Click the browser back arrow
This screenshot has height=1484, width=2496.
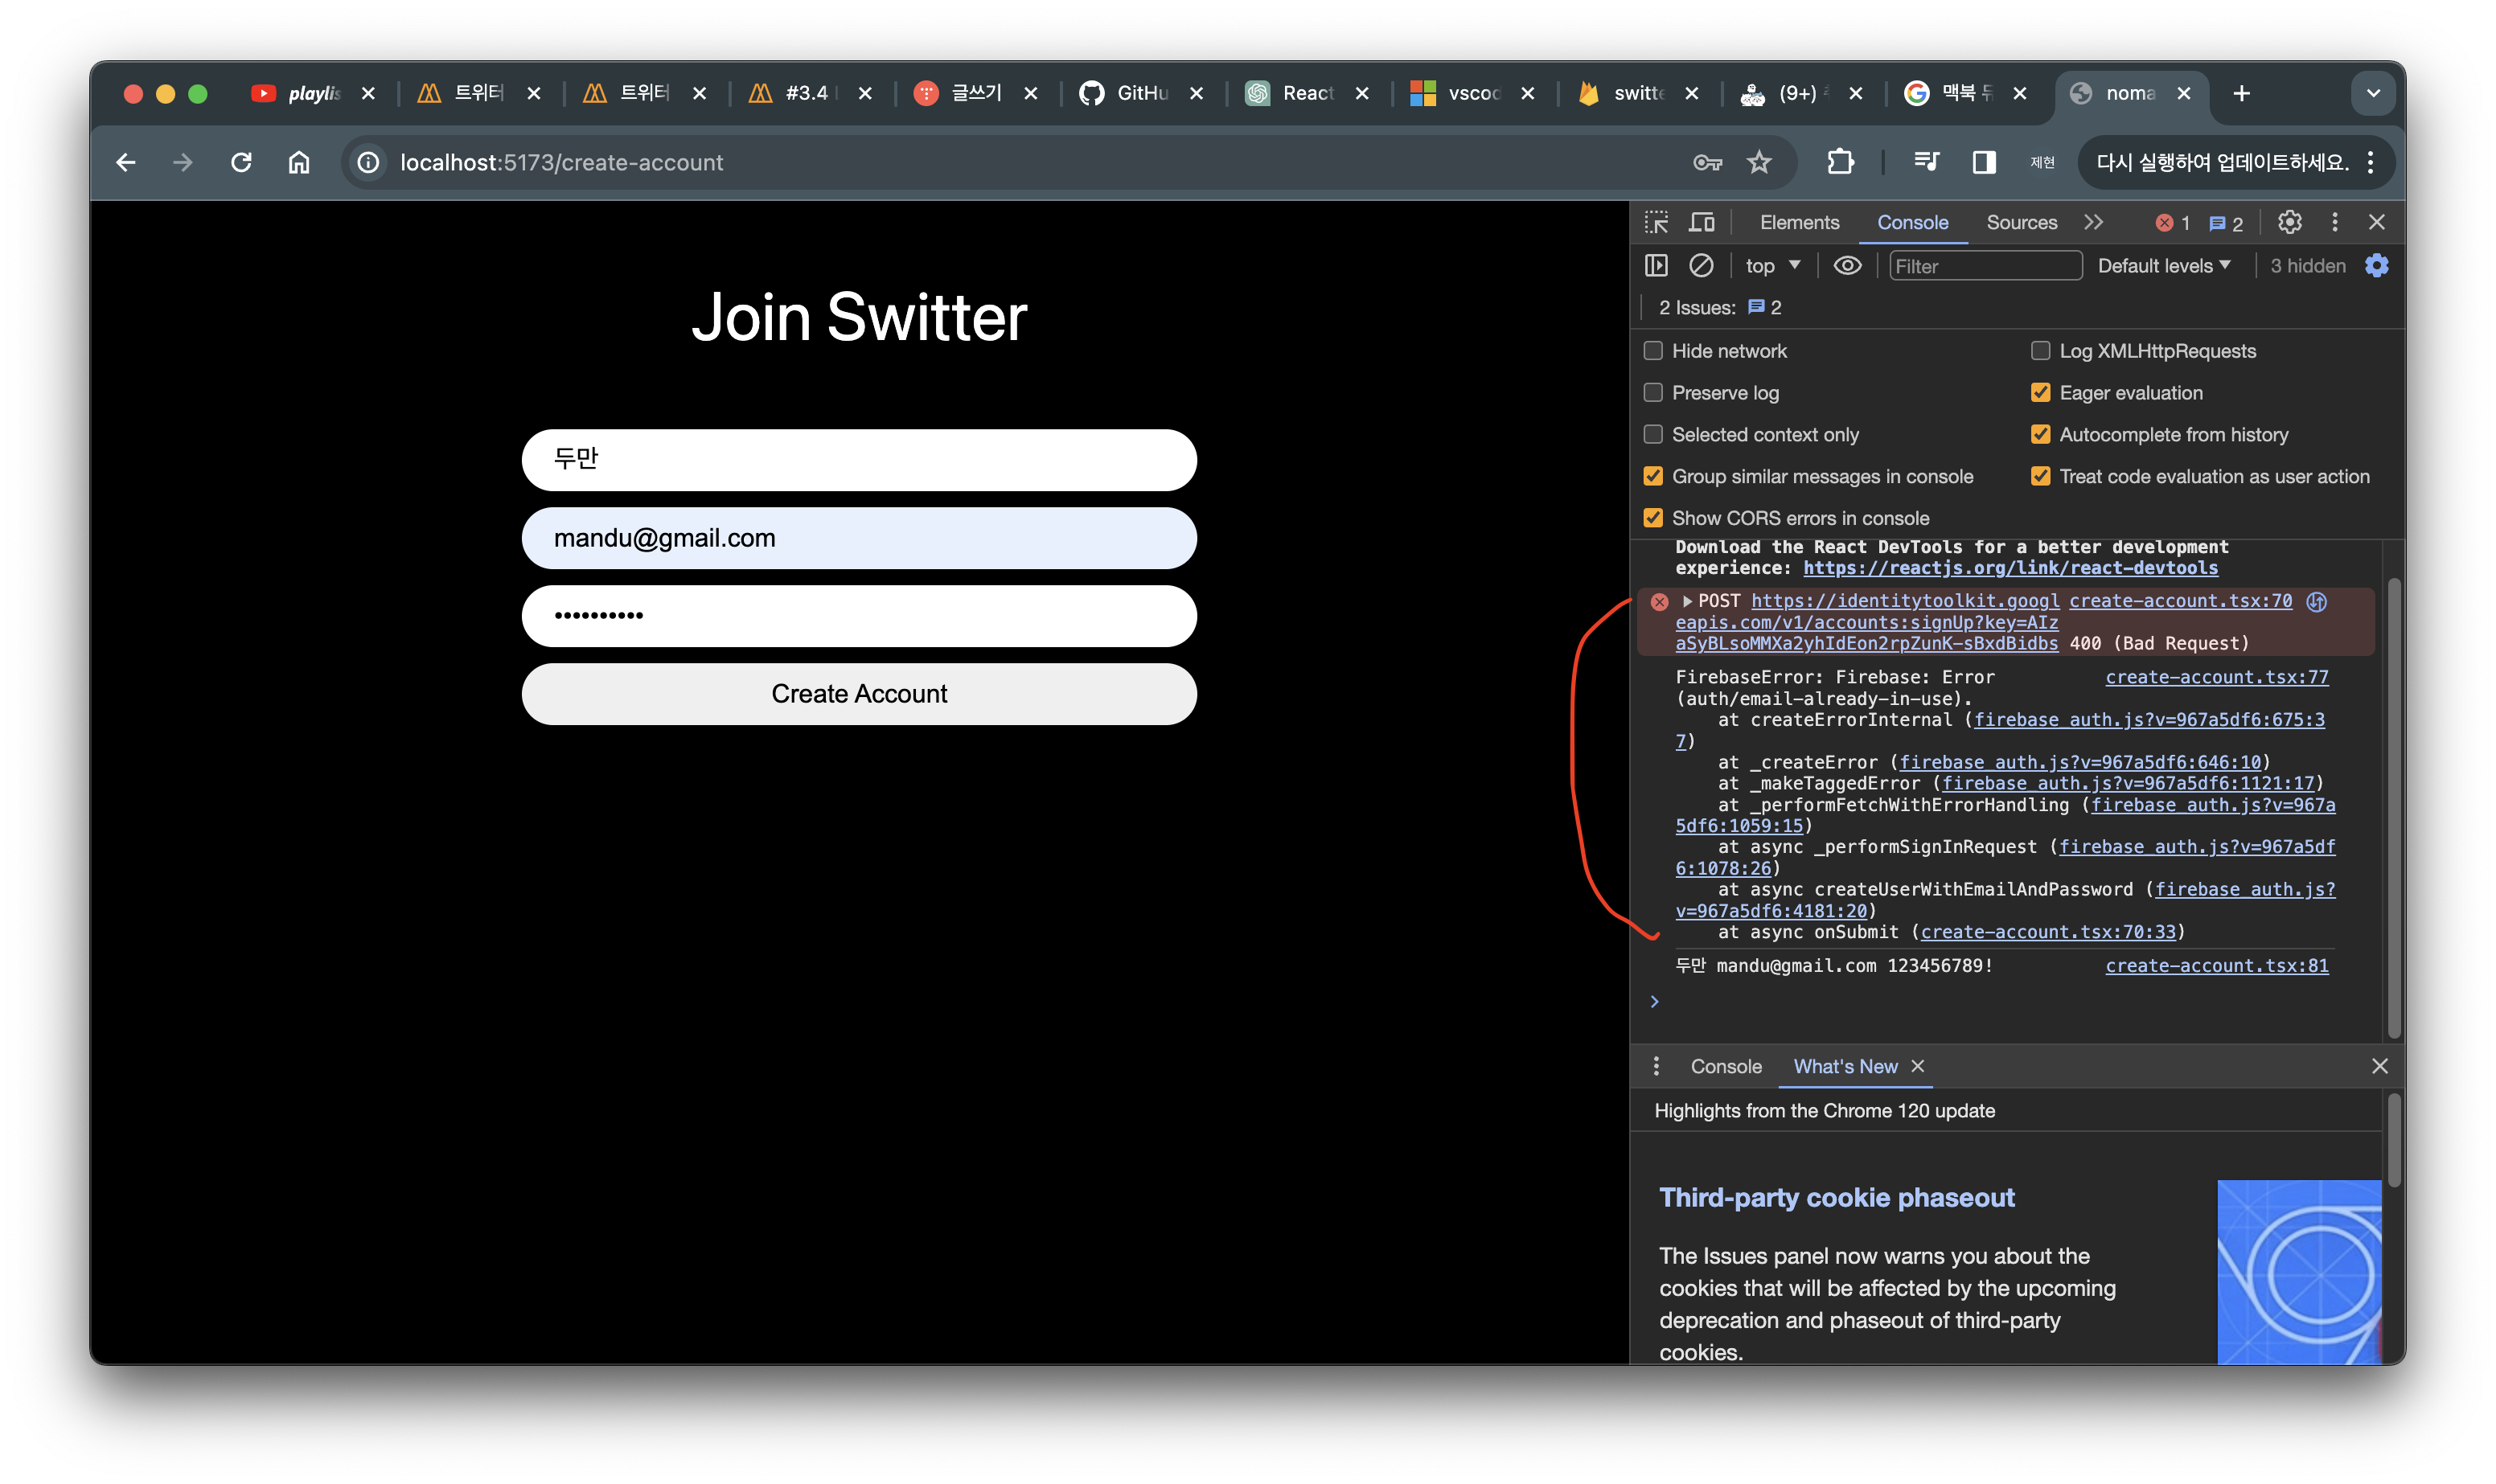point(126,162)
